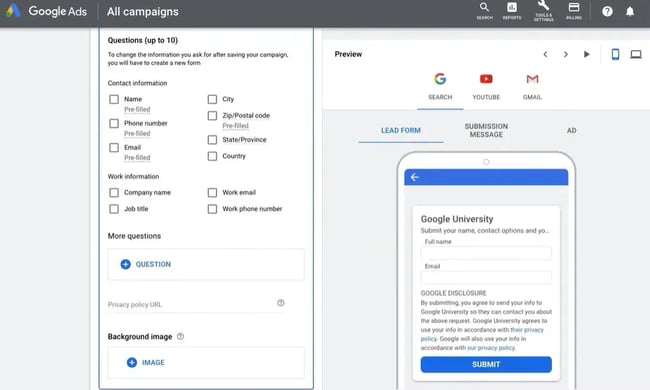
Task: Click Pre-filled under Name
Action: (x=137, y=109)
